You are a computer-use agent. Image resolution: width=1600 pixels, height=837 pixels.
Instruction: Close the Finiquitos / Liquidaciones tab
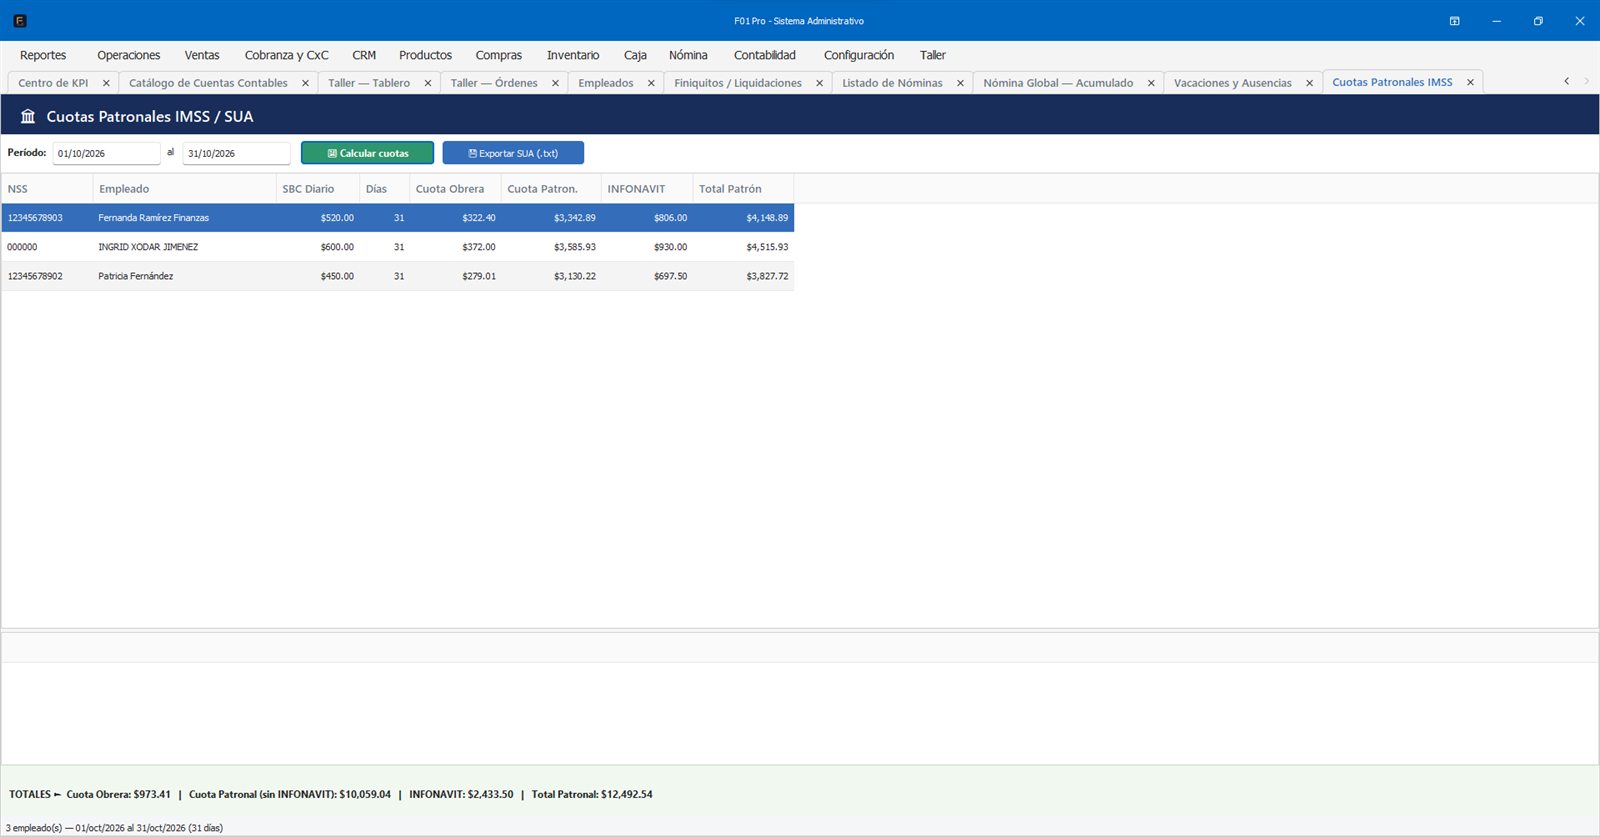pos(819,83)
